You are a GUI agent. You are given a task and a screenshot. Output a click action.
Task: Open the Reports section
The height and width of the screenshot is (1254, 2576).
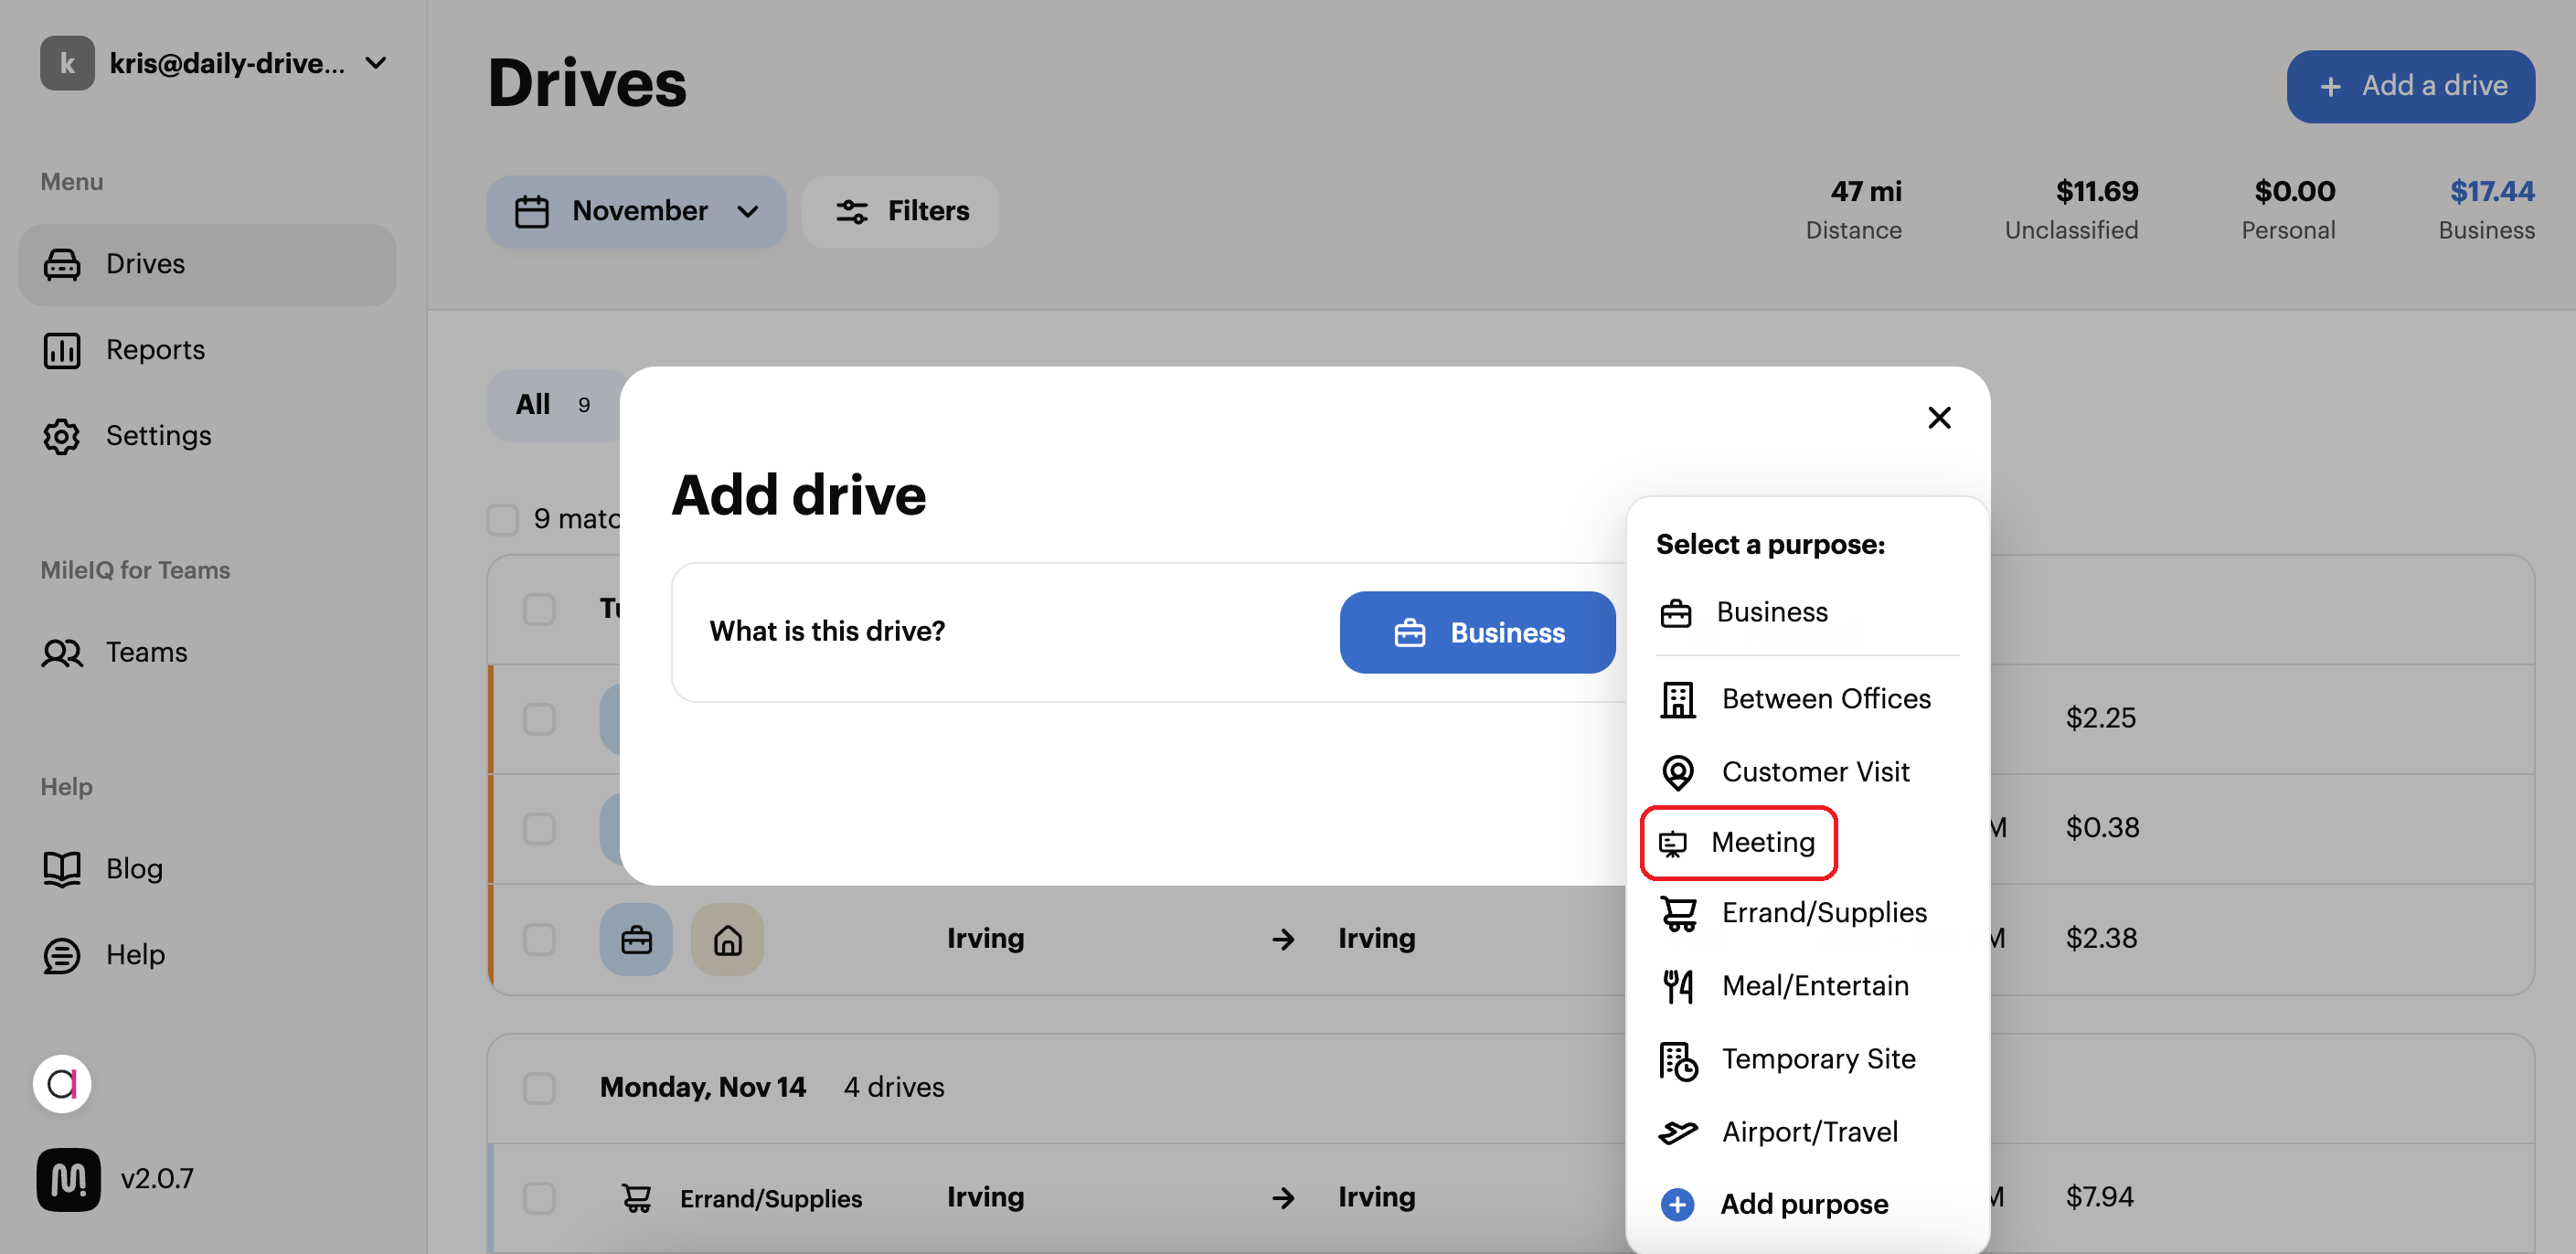(x=155, y=349)
